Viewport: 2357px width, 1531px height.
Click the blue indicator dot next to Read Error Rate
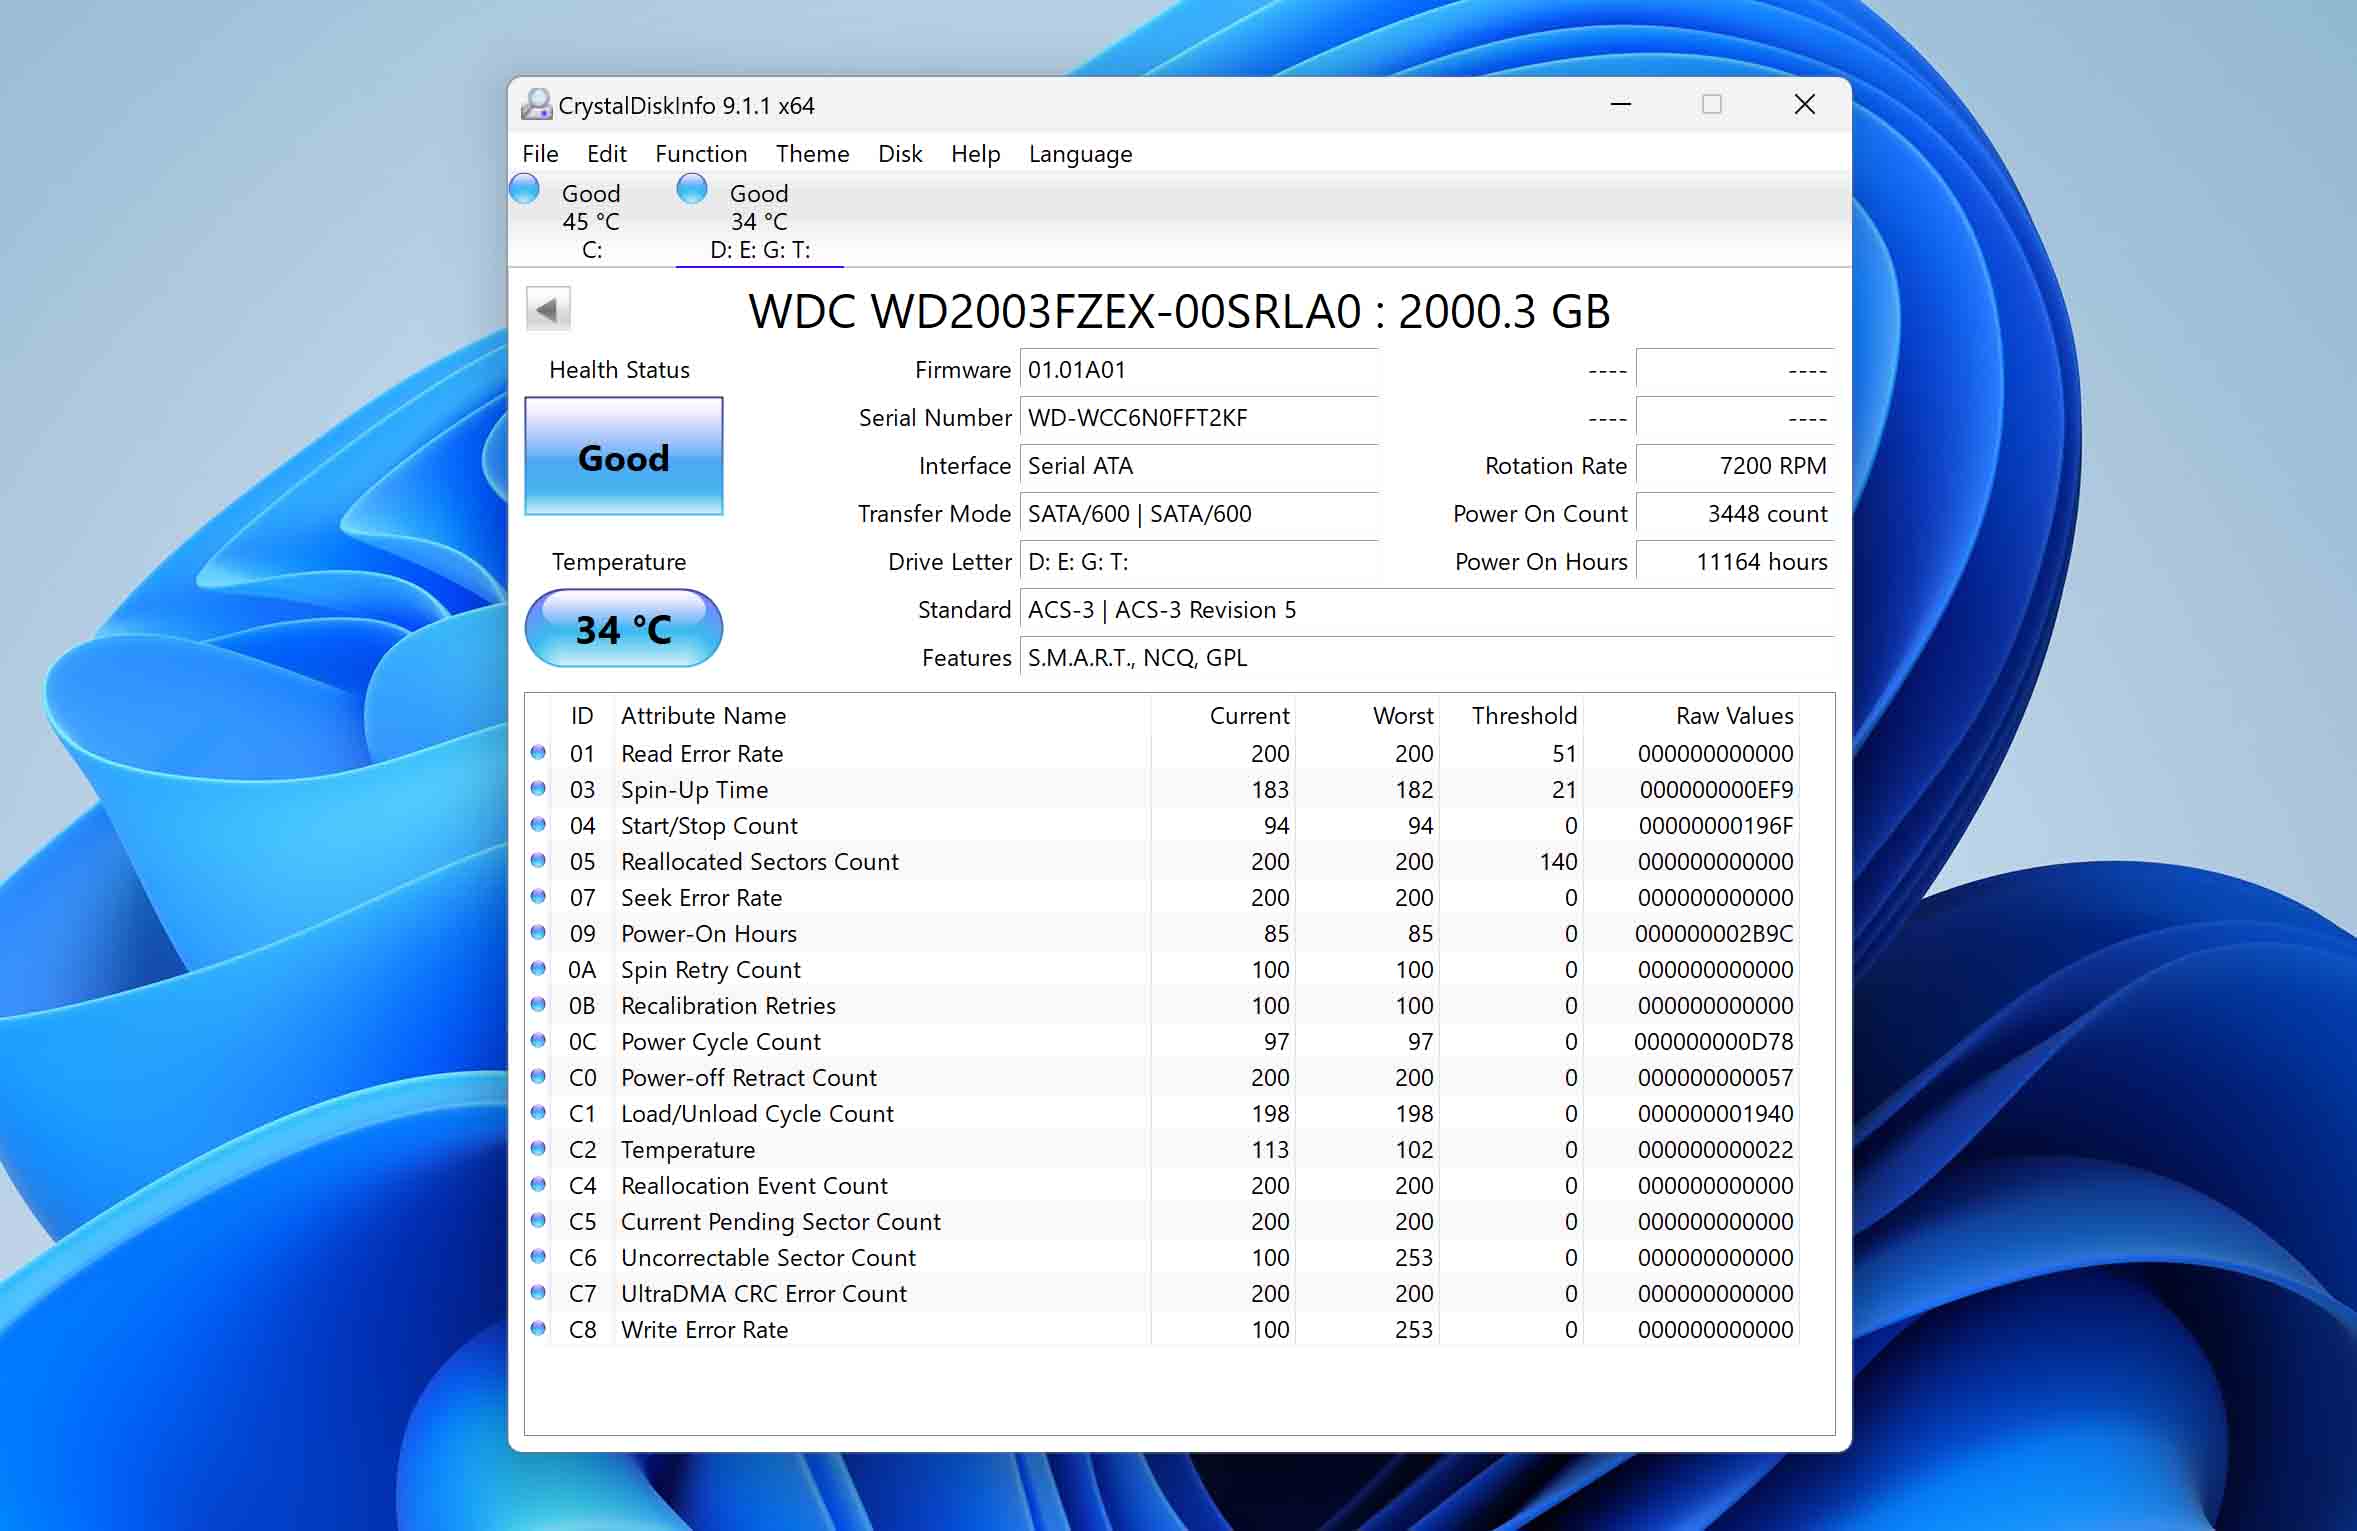point(543,751)
